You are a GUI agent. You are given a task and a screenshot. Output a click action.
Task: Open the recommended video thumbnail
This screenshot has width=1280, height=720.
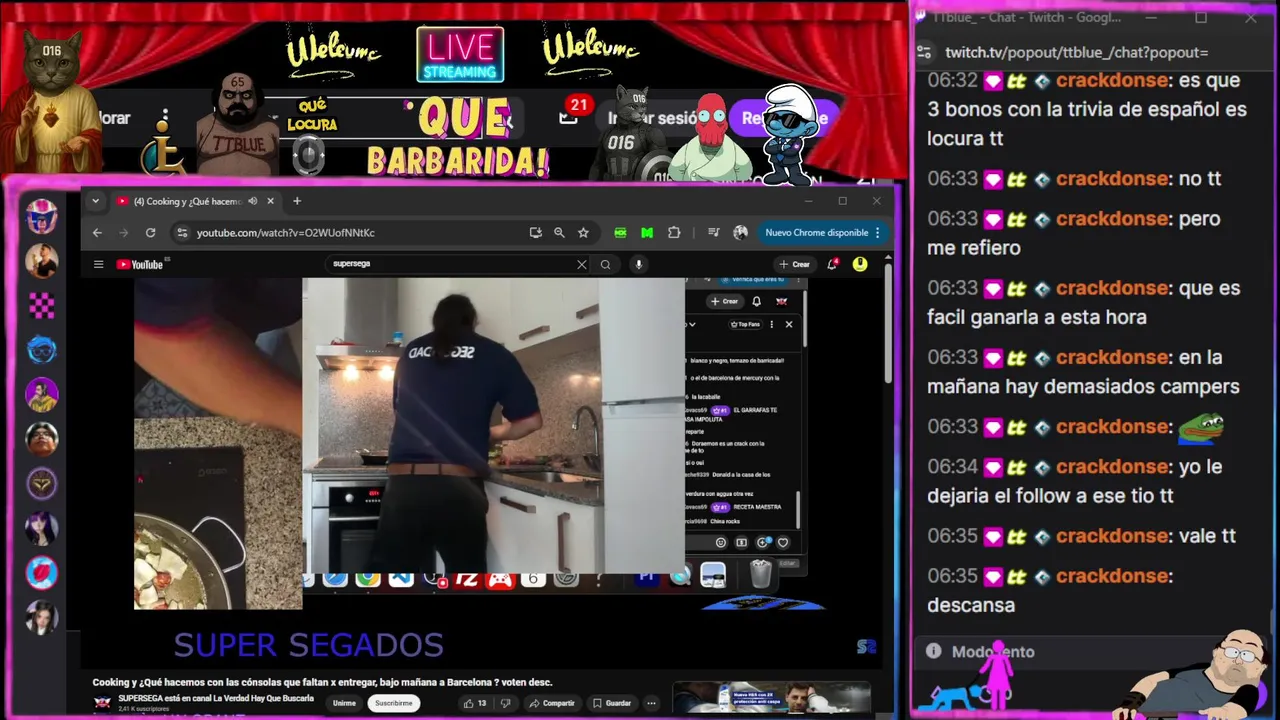[x=771, y=697]
